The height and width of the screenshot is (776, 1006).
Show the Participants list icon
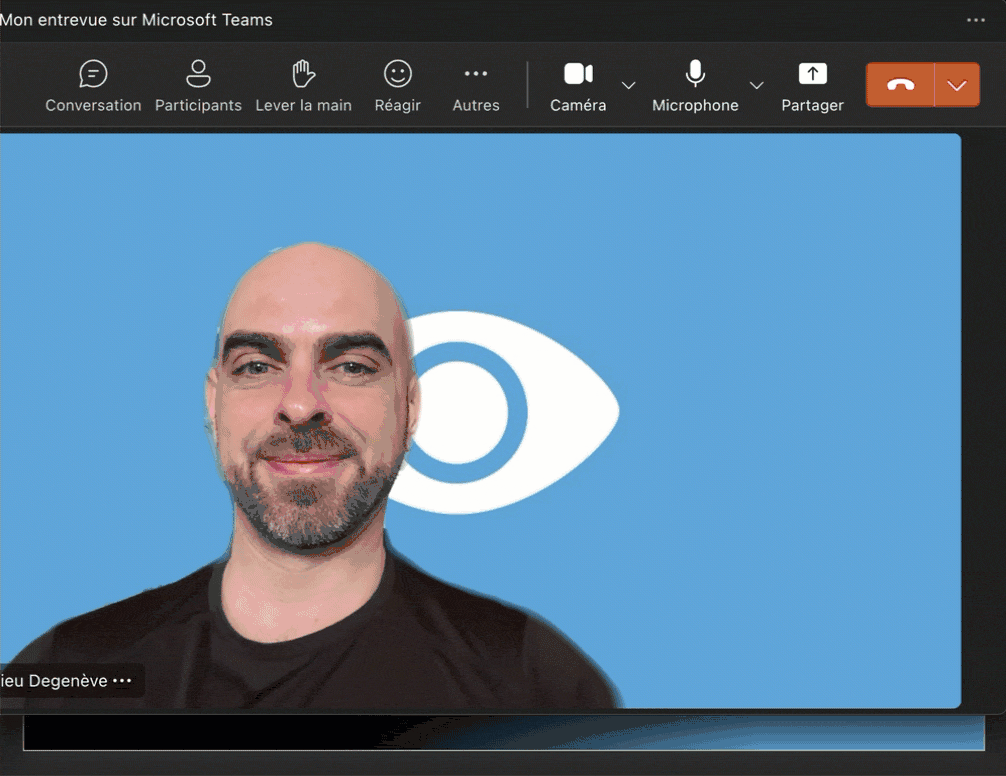(x=198, y=74)
